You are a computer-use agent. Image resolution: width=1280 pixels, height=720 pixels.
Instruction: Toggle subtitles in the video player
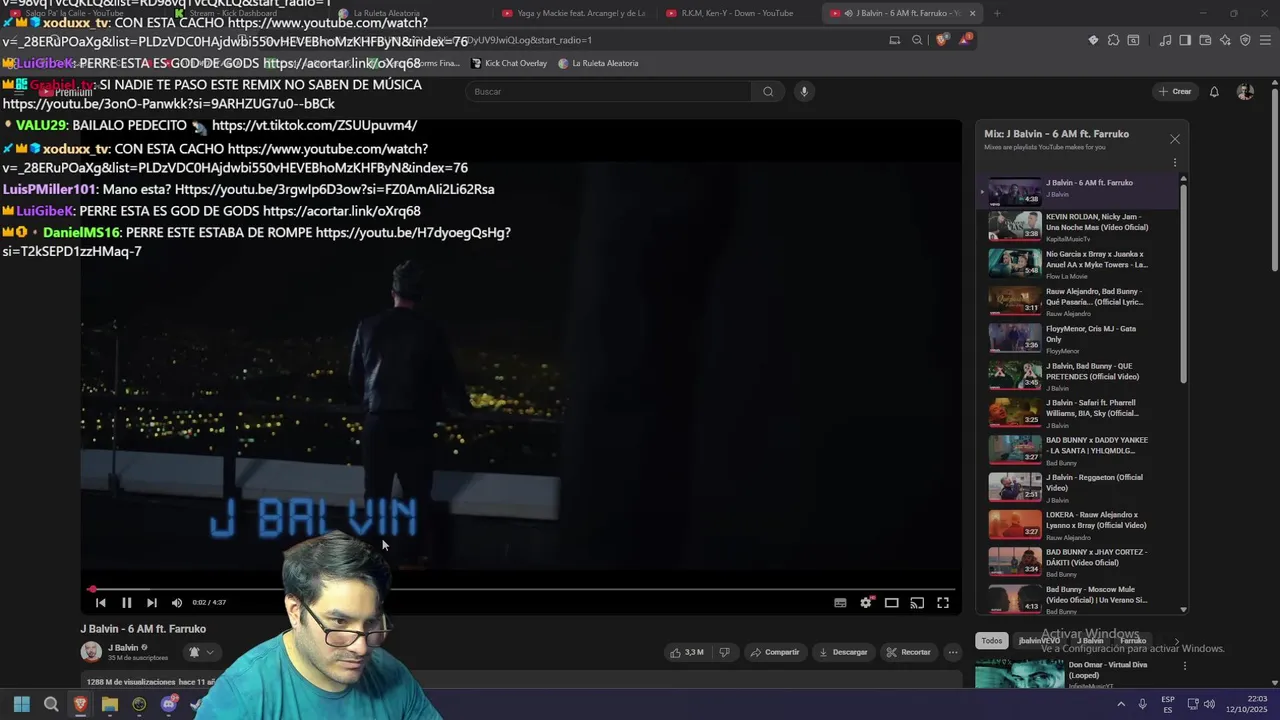click(840, 603)
